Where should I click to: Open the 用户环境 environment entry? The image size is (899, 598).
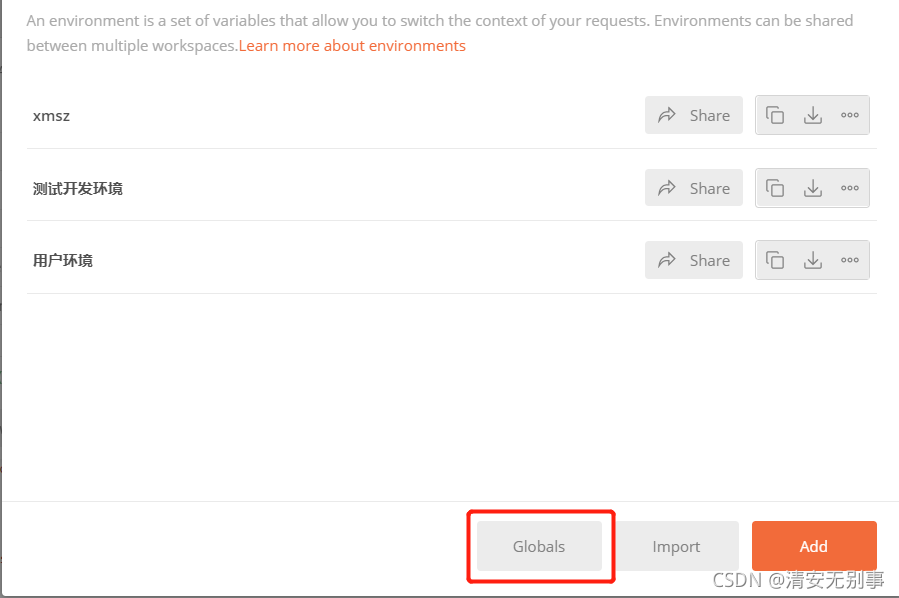coord(63,261)
